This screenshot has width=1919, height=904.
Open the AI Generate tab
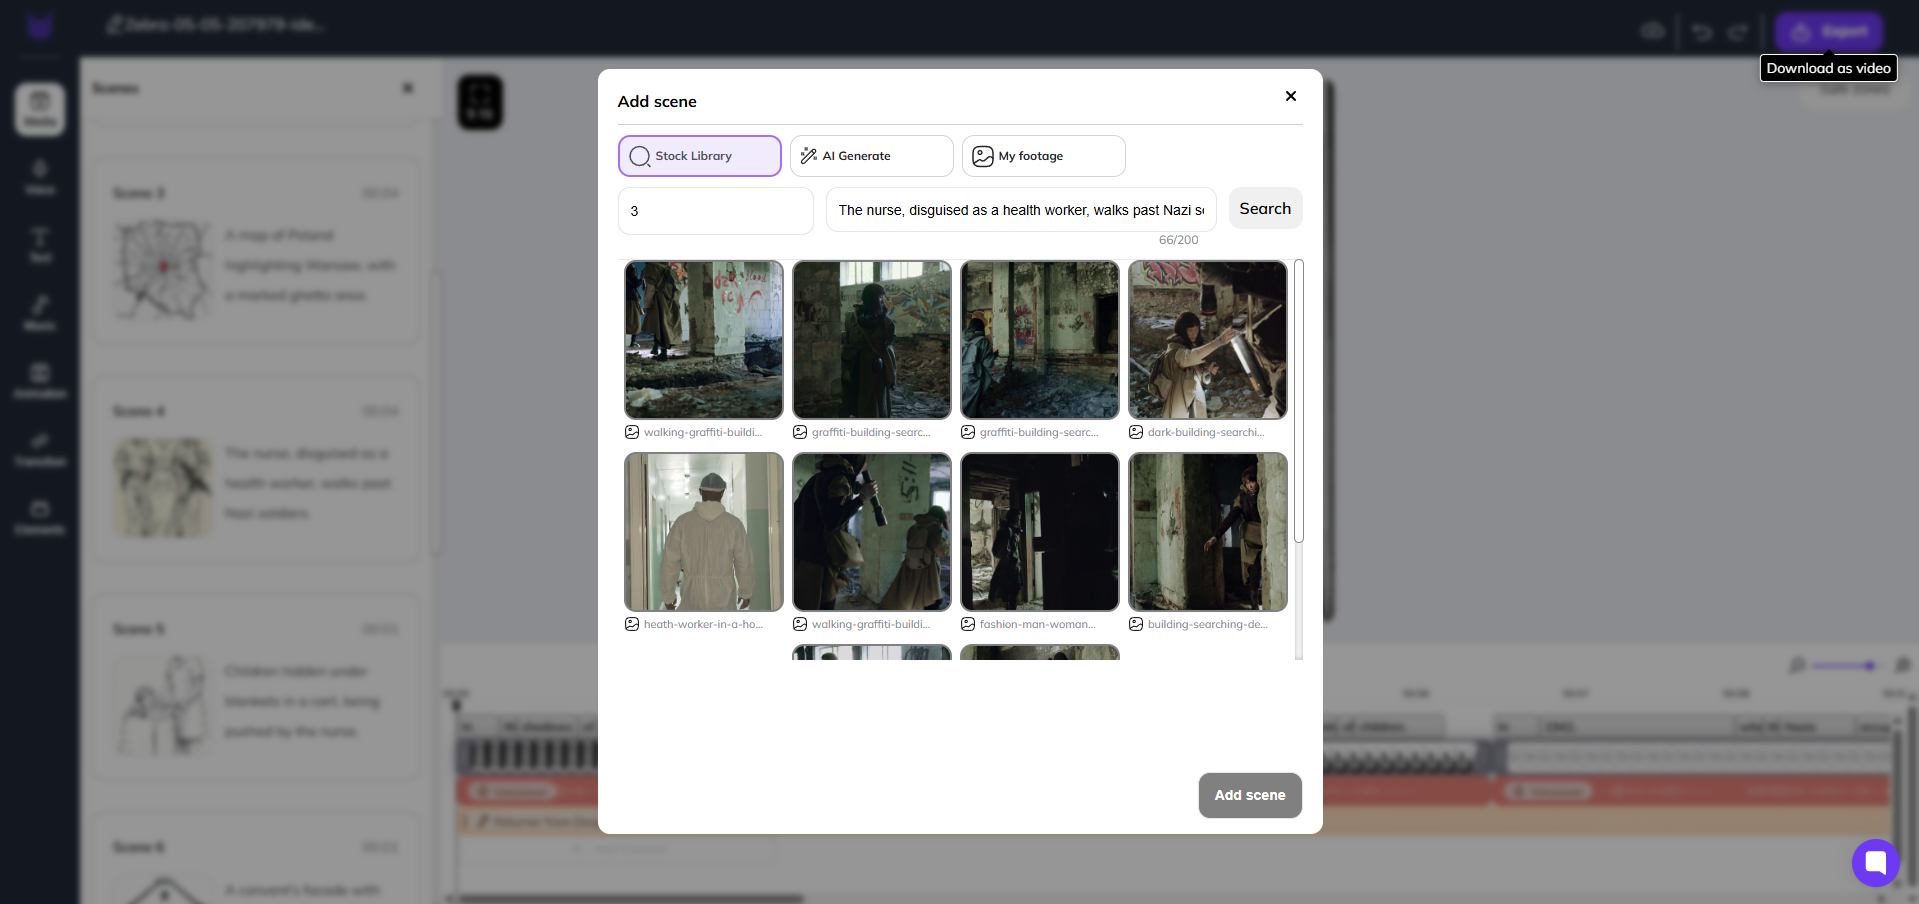pos(872,156)
